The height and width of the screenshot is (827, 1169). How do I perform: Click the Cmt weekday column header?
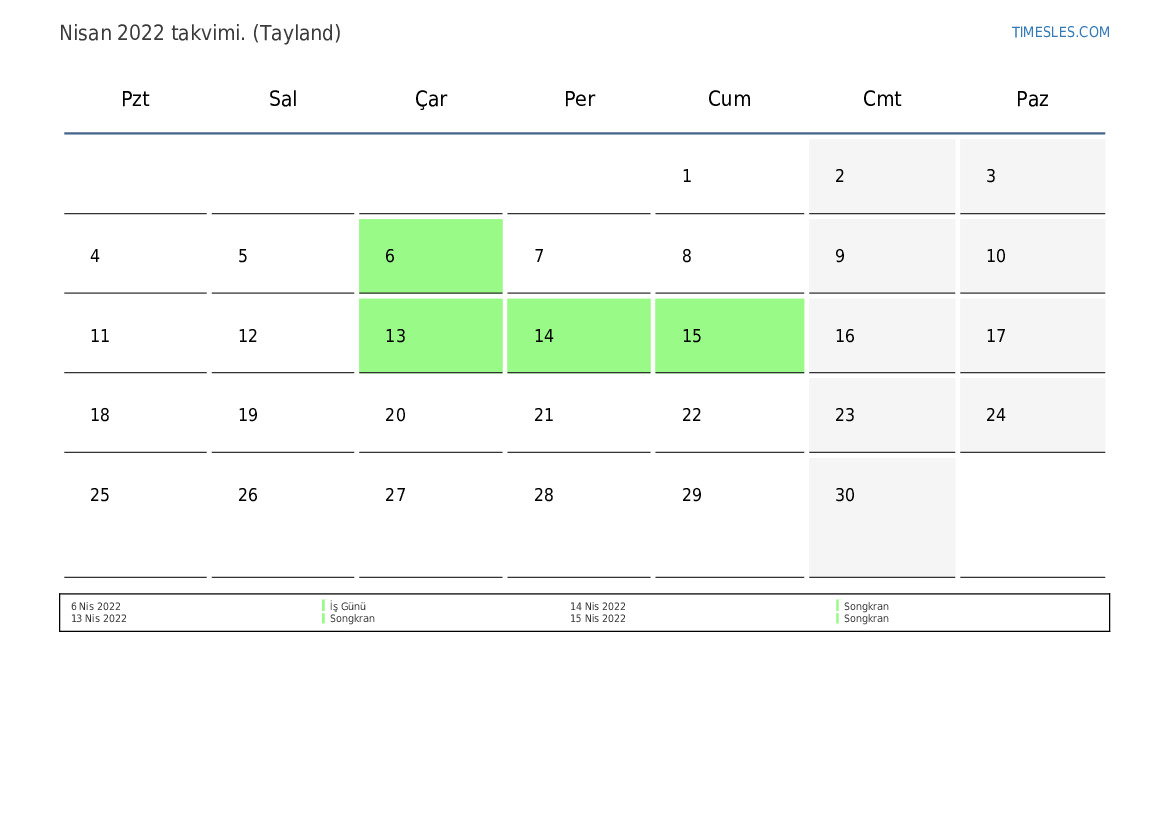(882, 99)
